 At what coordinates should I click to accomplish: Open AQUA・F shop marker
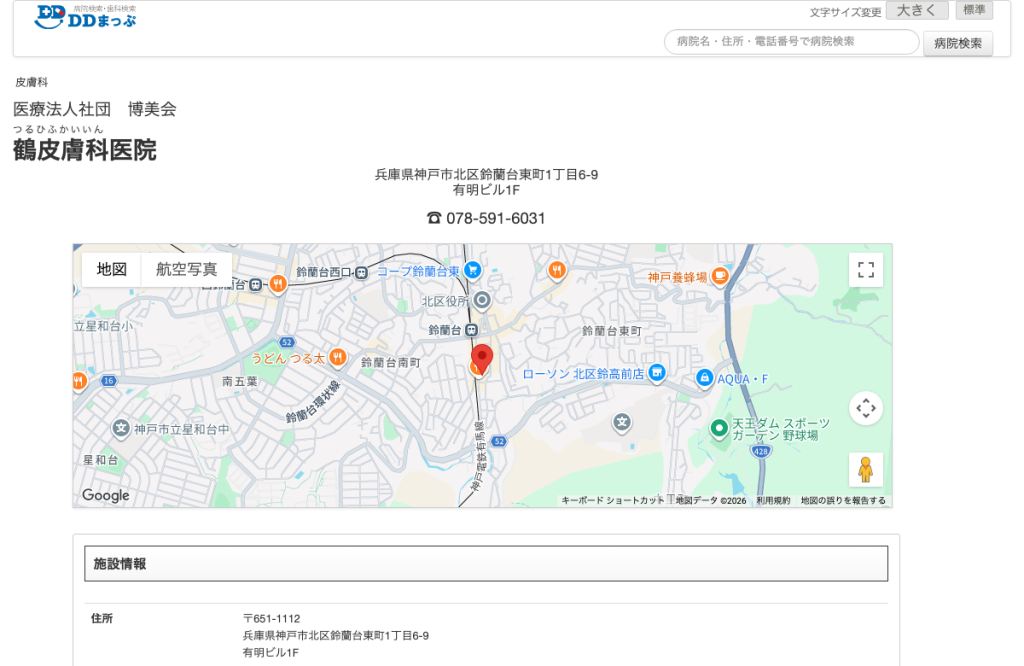[704, 378]
